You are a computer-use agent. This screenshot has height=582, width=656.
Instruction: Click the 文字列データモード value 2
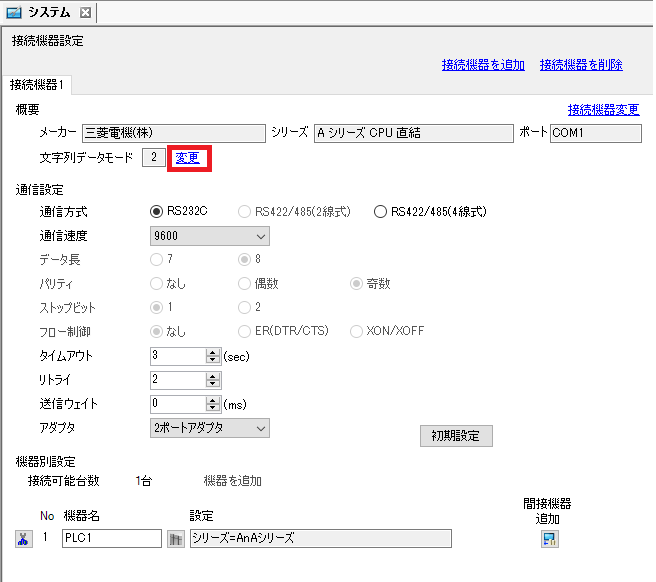point(154,158)
